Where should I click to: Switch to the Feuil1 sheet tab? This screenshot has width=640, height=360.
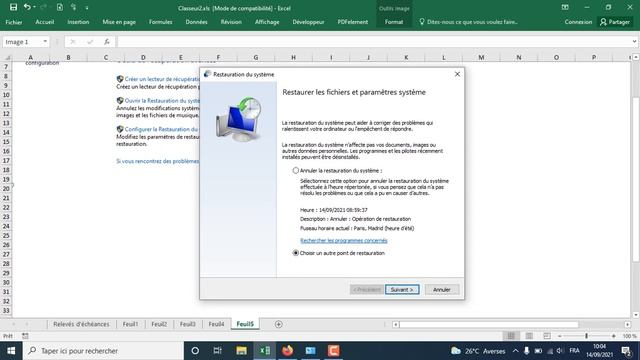pyautogui.click(x=130, y=324)
